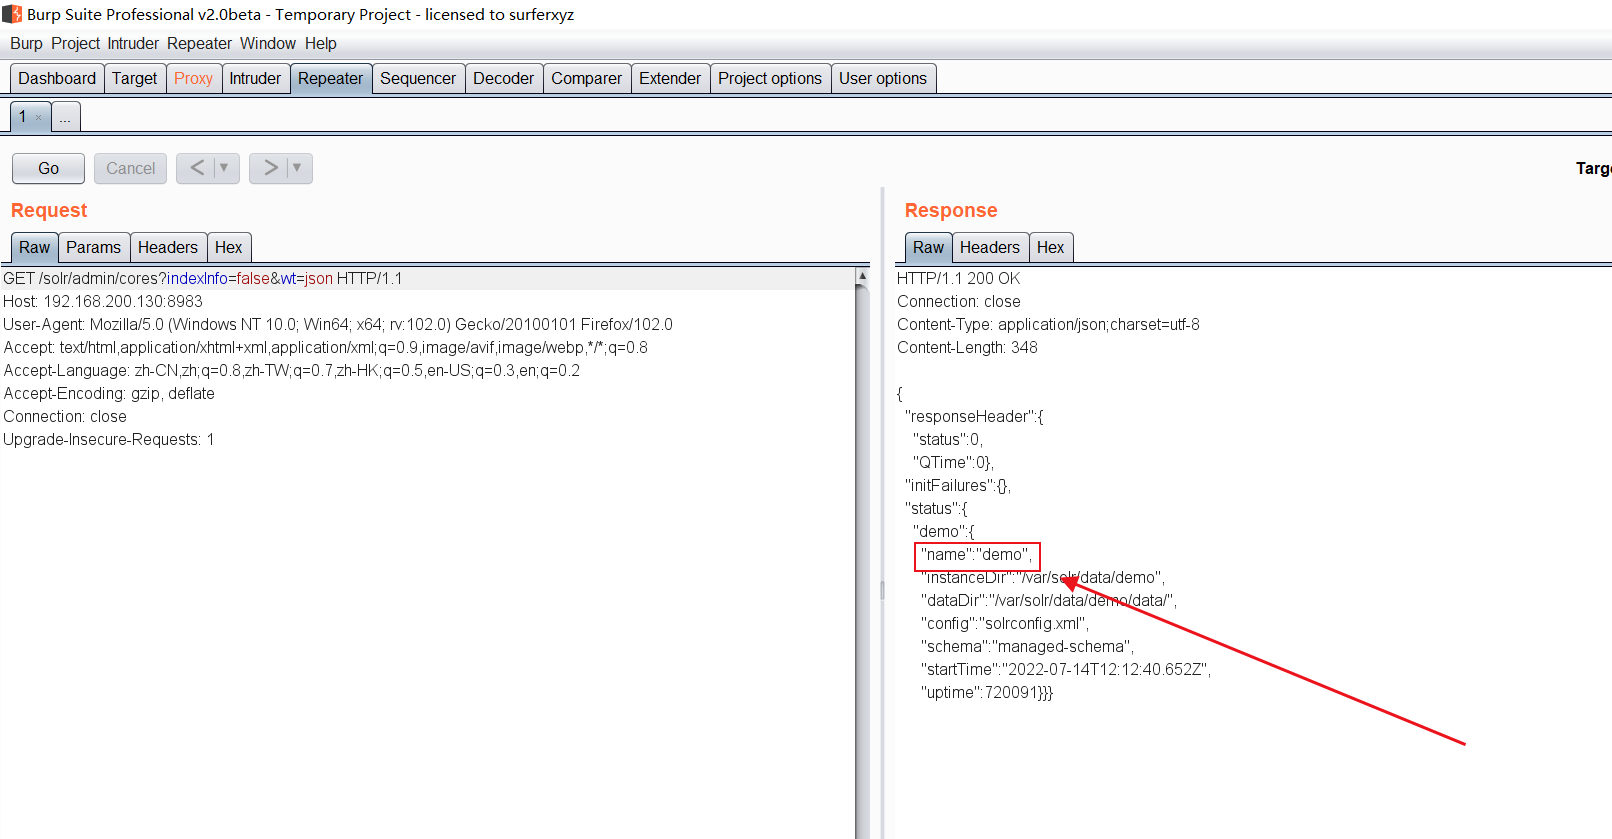Click the "QTime":0 JSON line
The image size is (1612, 839).
pos(954,462)
